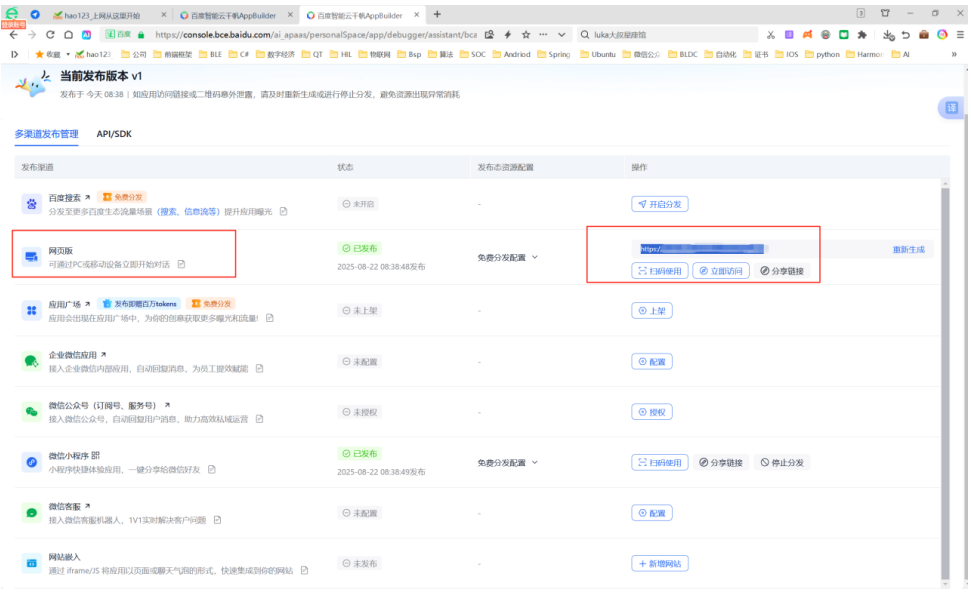Viewport: 971px width, 594px height.
Task: Click the browser address bar URL
Action: click(x=316, y=35)
